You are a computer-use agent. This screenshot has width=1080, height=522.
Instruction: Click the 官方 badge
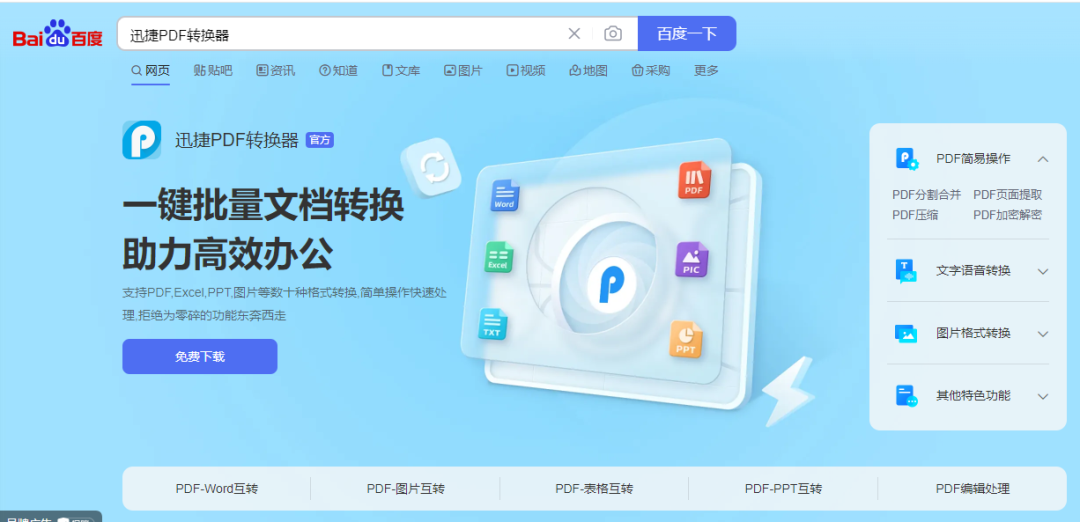click(x=320, y=140)
